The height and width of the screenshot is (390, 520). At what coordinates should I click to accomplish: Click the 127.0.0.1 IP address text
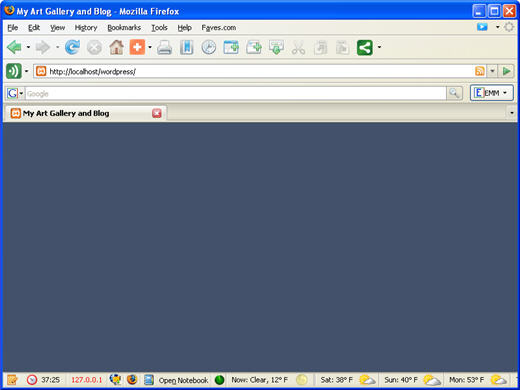pos(87,380)
